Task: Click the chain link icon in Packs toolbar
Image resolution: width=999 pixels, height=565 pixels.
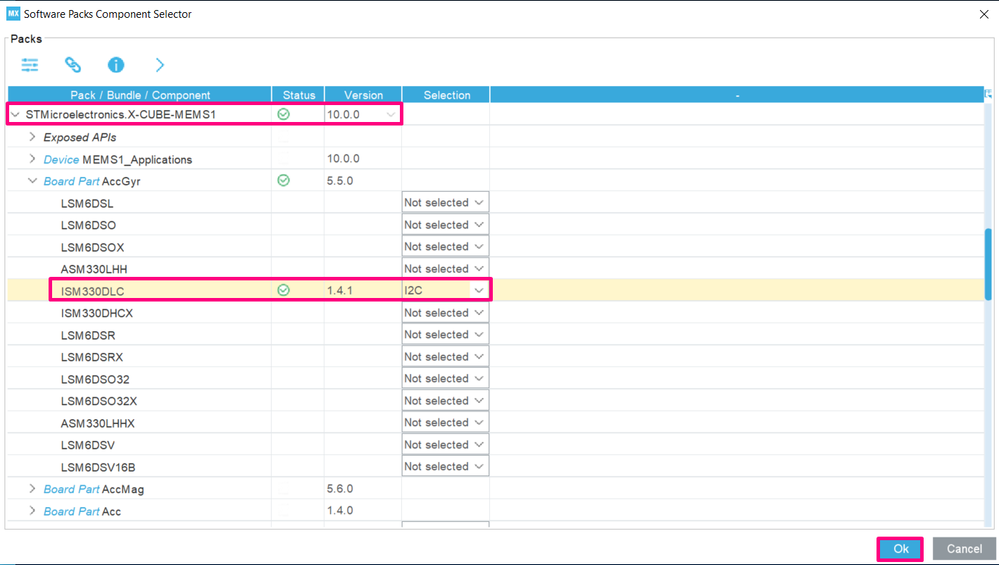Action: coord(73,64)
